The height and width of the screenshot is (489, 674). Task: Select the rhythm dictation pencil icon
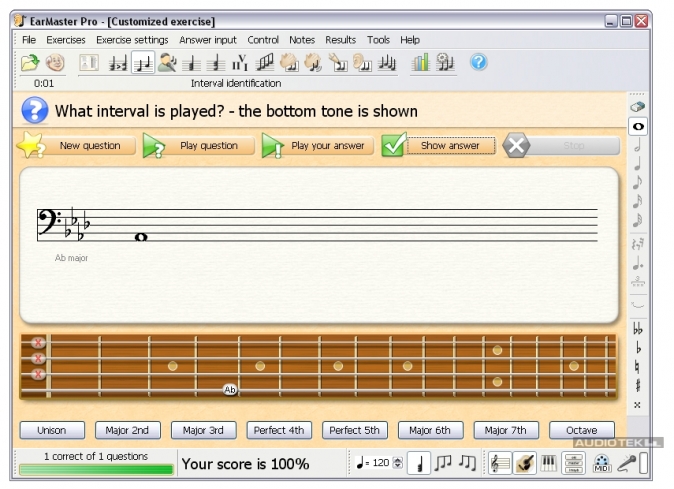[338, 63]
